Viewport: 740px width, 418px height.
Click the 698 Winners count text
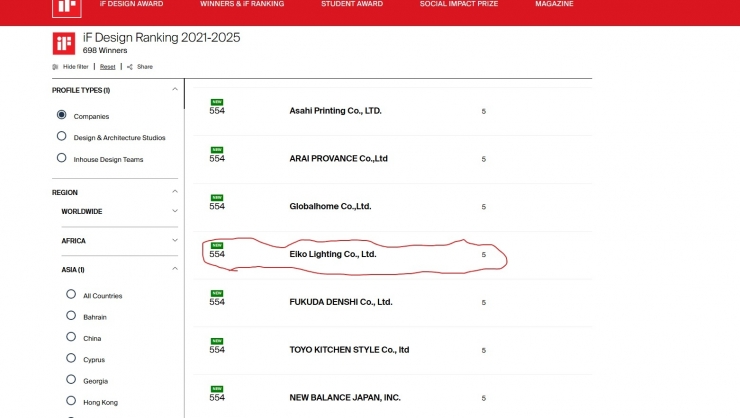105,50
